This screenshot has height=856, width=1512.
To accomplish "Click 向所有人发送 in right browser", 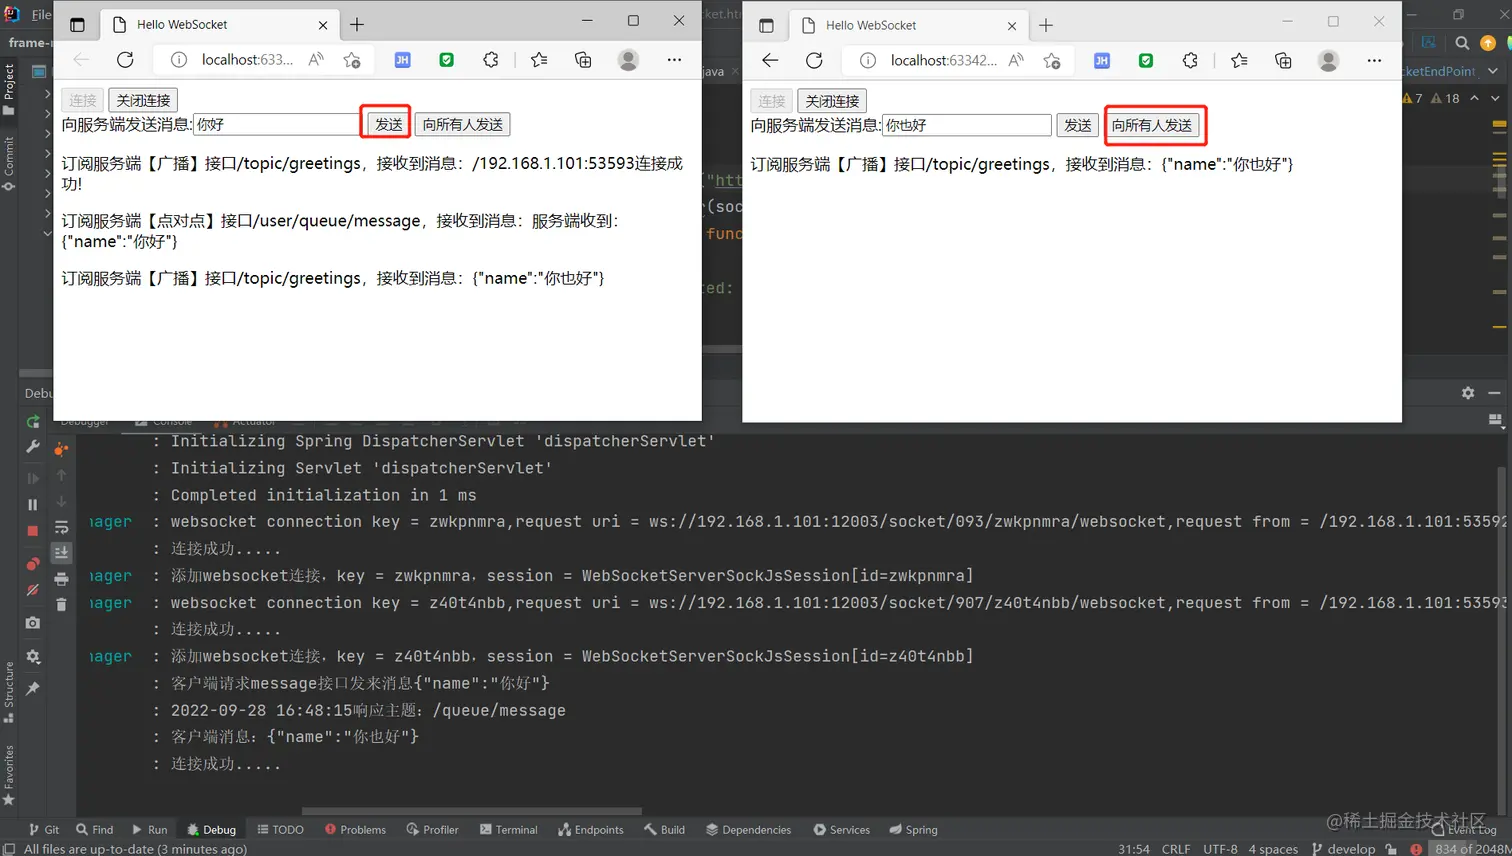I will (1152, 125).
